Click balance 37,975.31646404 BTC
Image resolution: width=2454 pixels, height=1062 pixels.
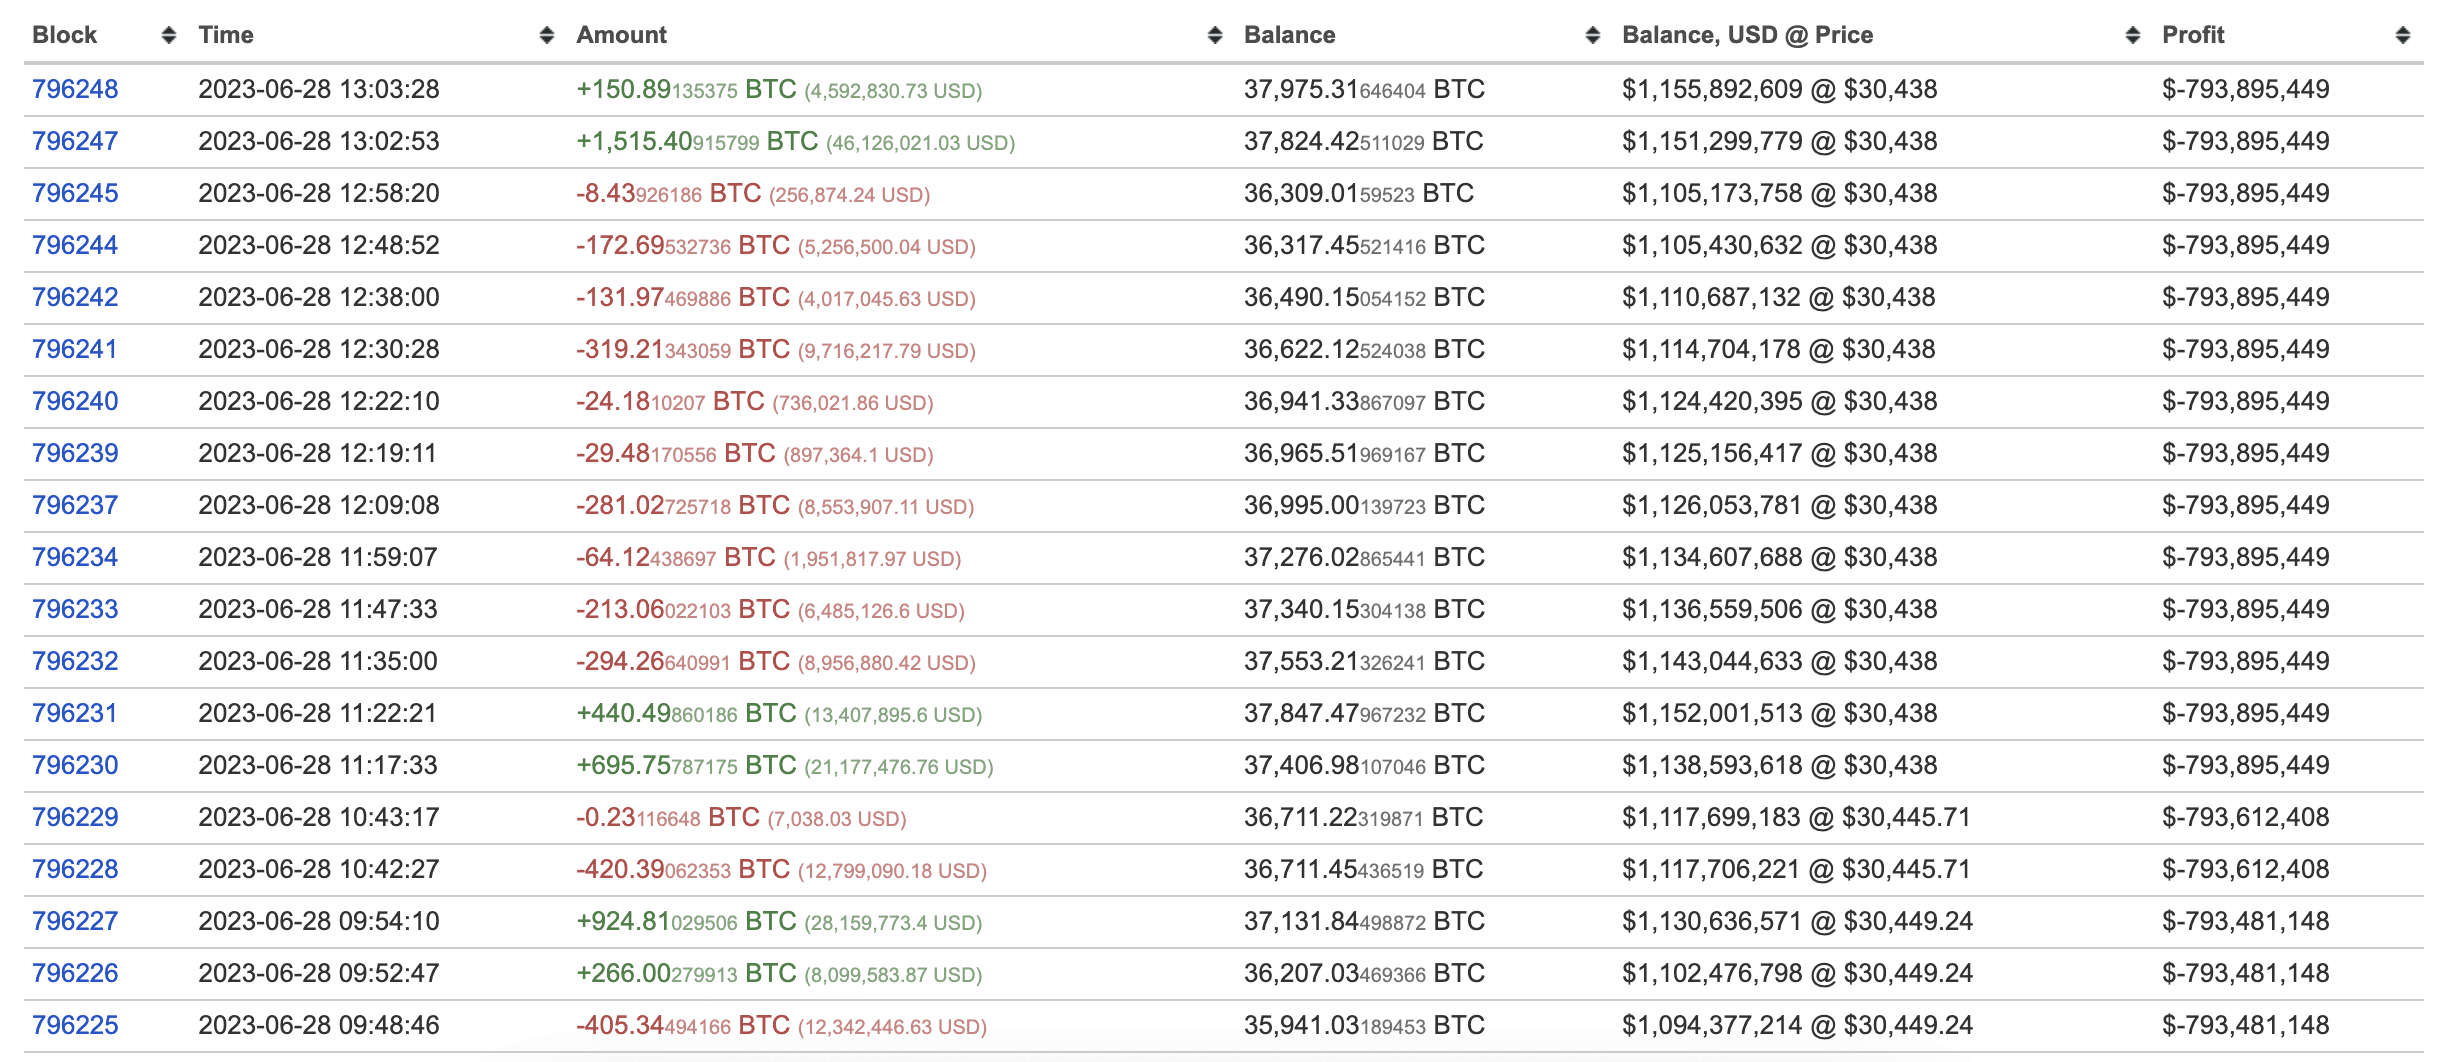click(1364, 89)
